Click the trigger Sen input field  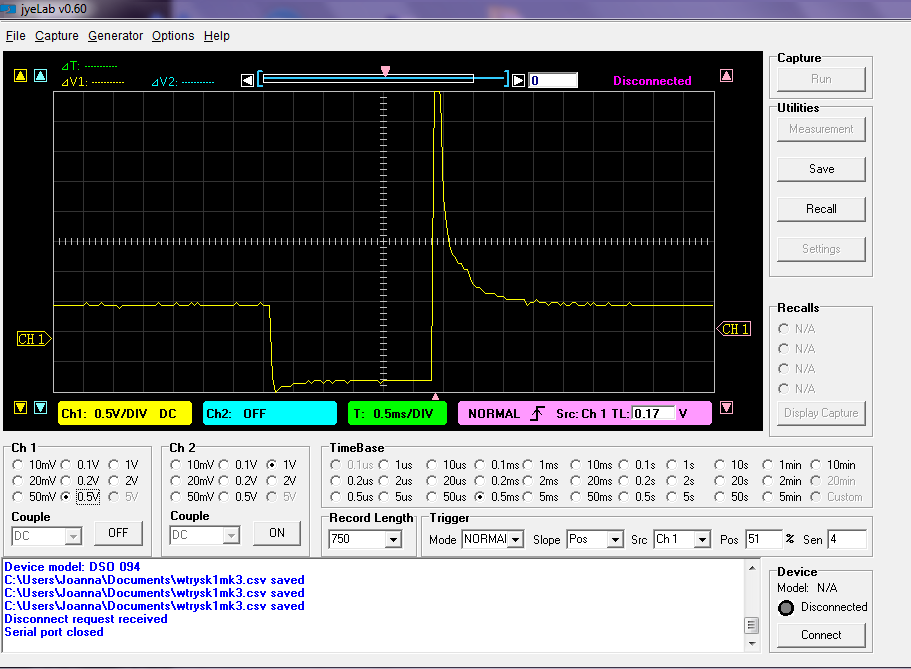pyautogui.click(x=846, y=540)
